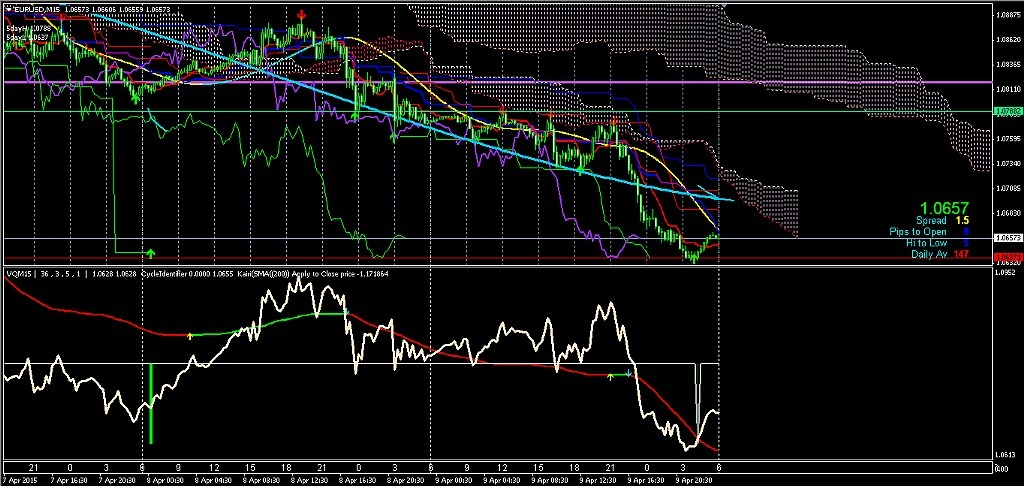The image size is (1024, 486).
Task: Click the red down arrow signal above the price peak
Action: click(301, 14)
